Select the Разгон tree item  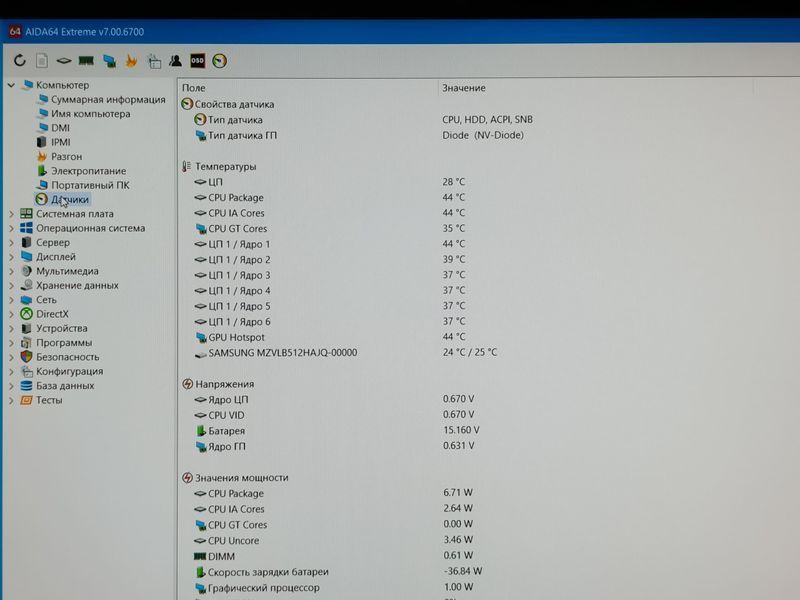point(66,157)
